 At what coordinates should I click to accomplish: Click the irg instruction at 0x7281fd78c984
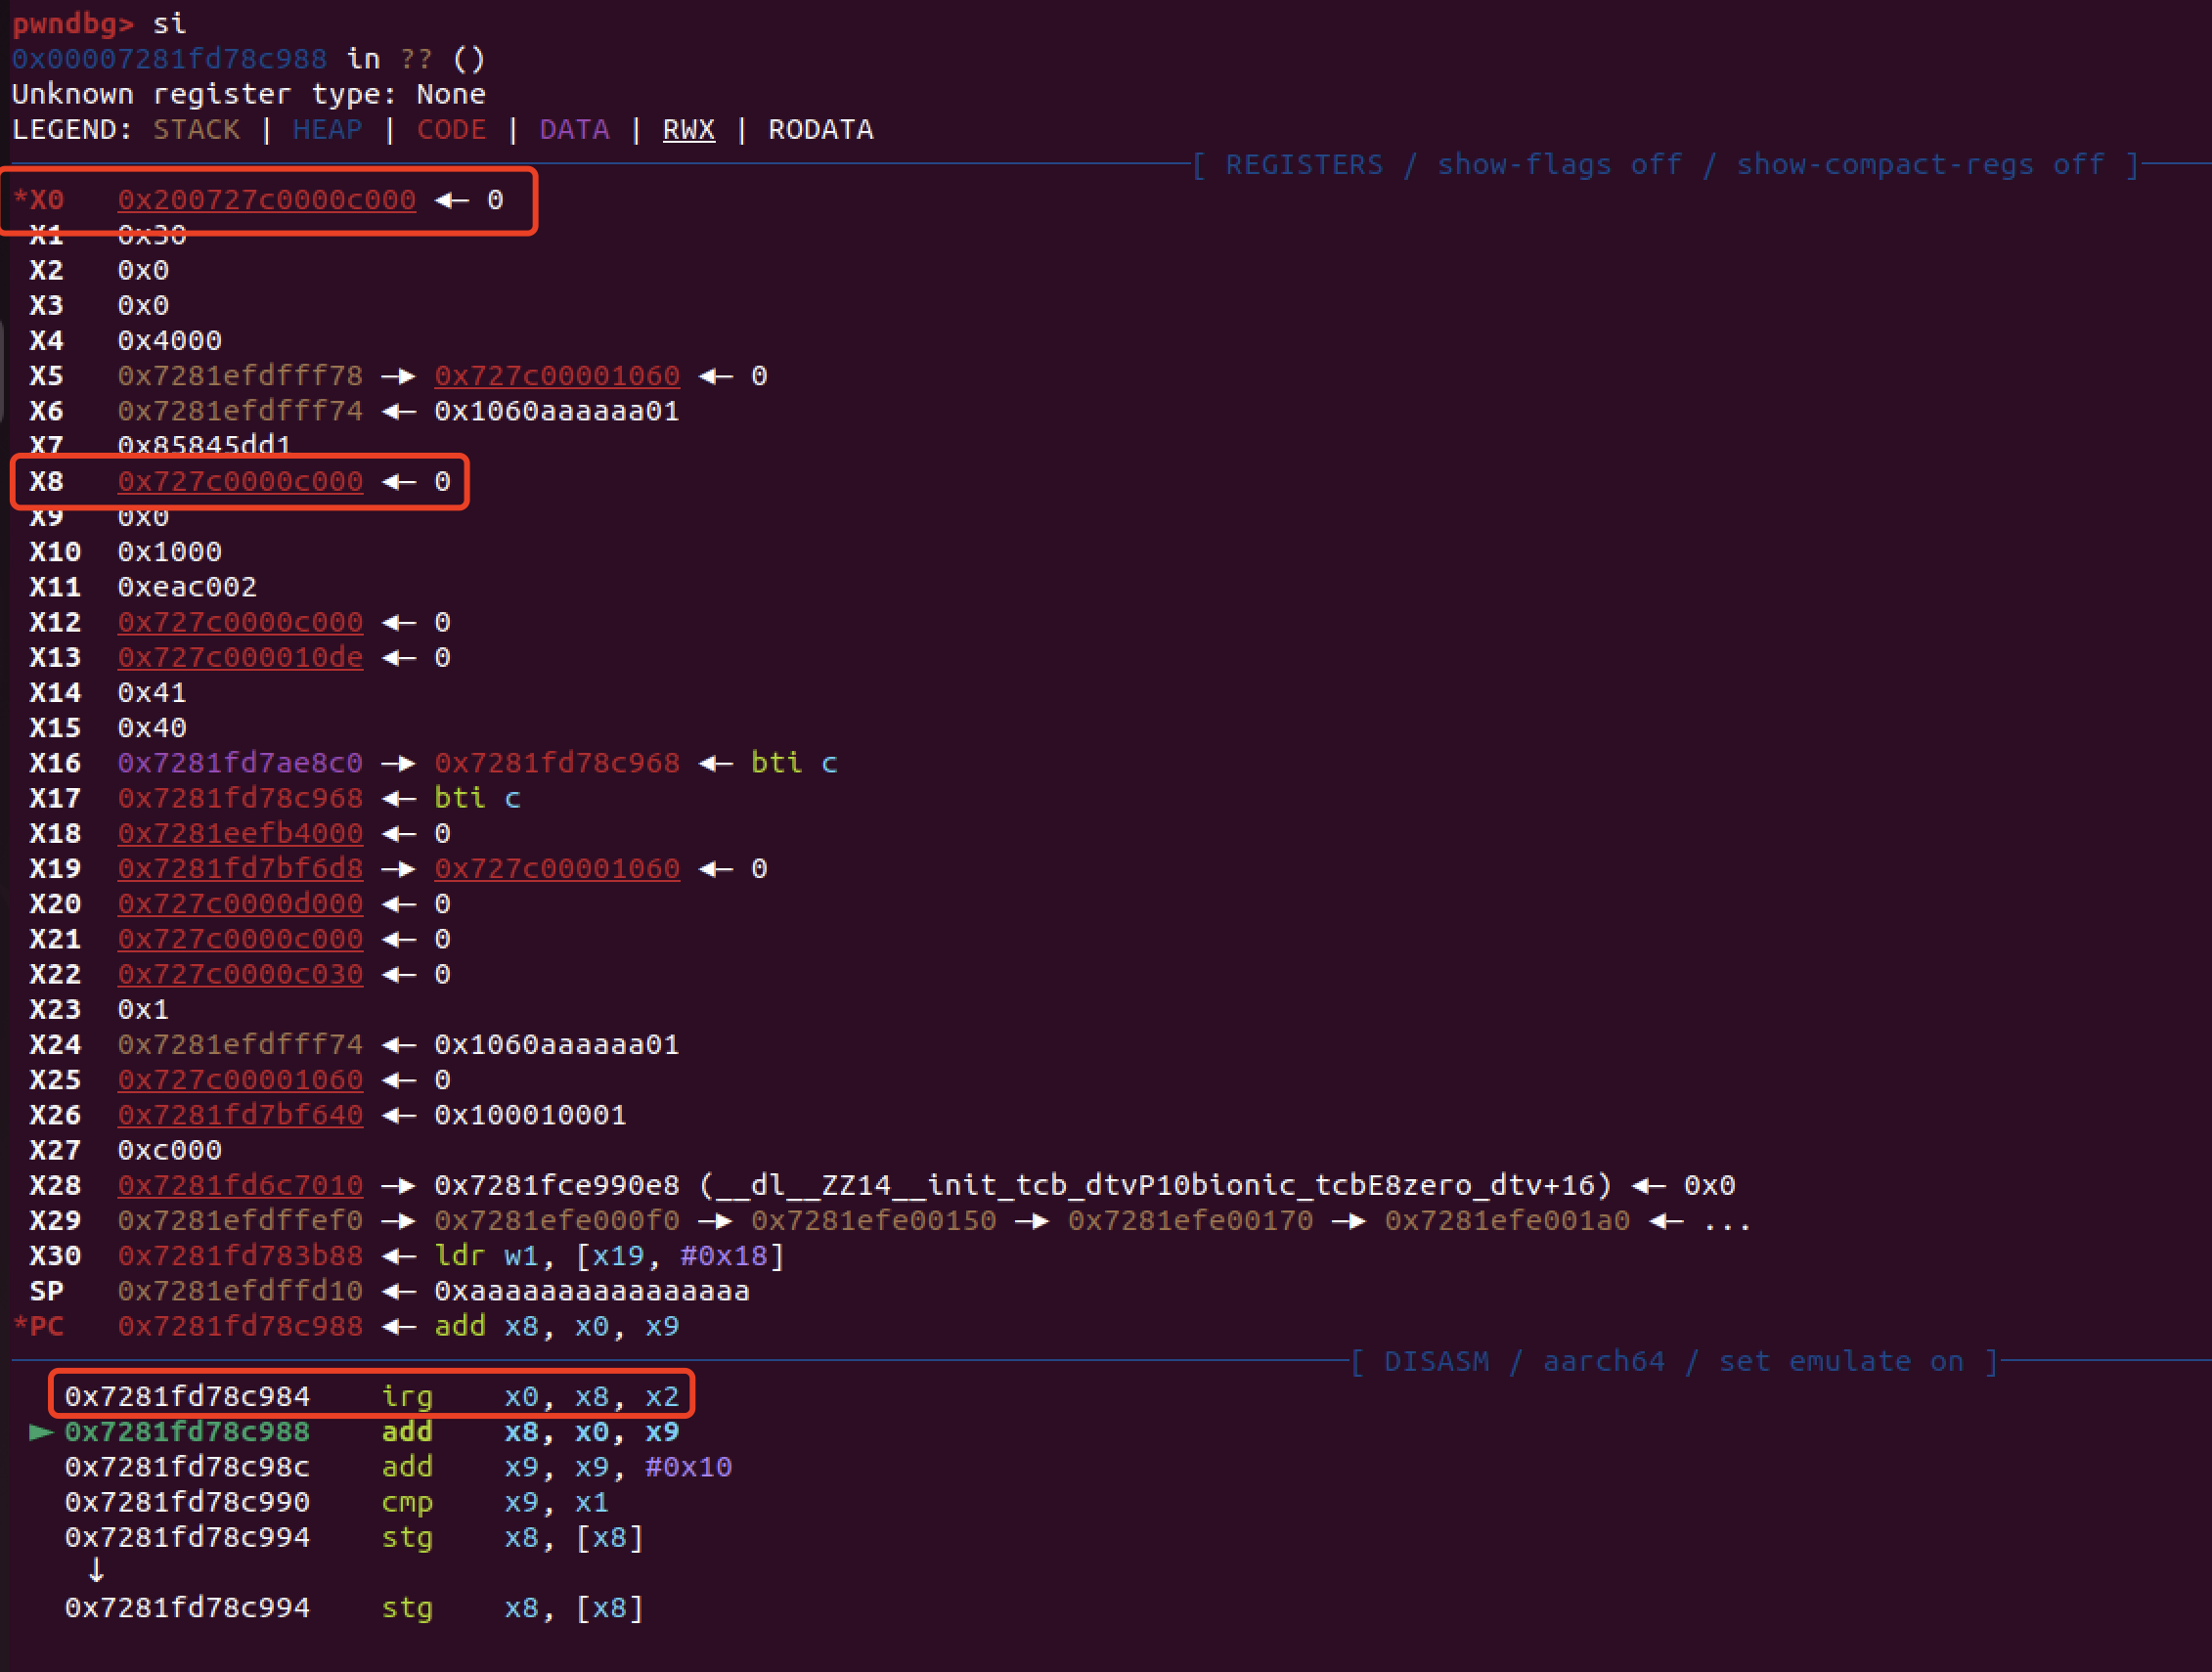(406, 1396)
